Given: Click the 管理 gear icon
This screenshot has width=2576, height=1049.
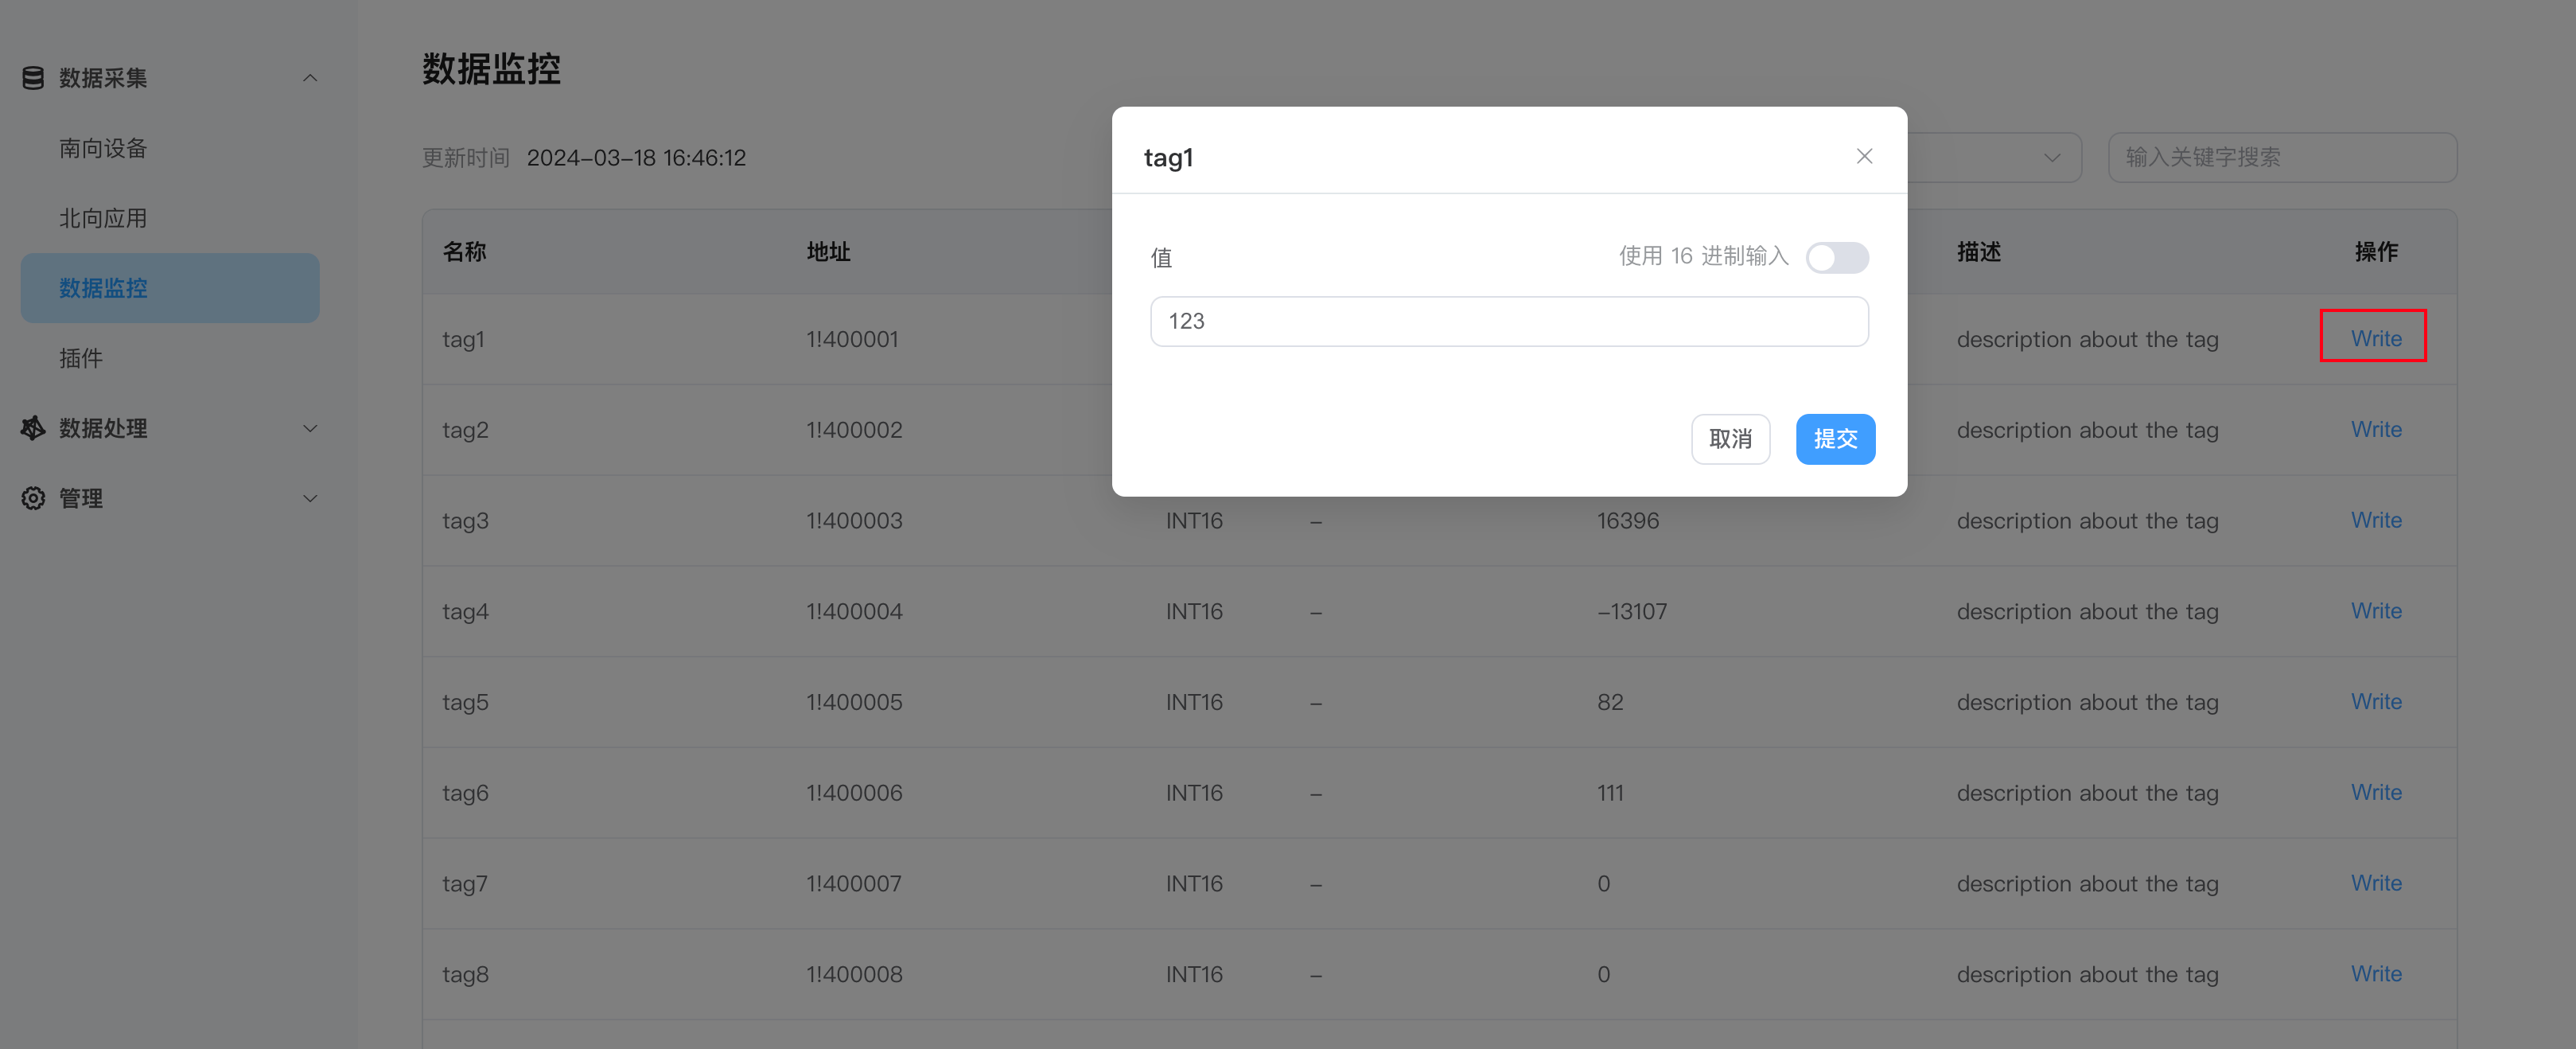Looking at the screenshot, I should point(33,498).
